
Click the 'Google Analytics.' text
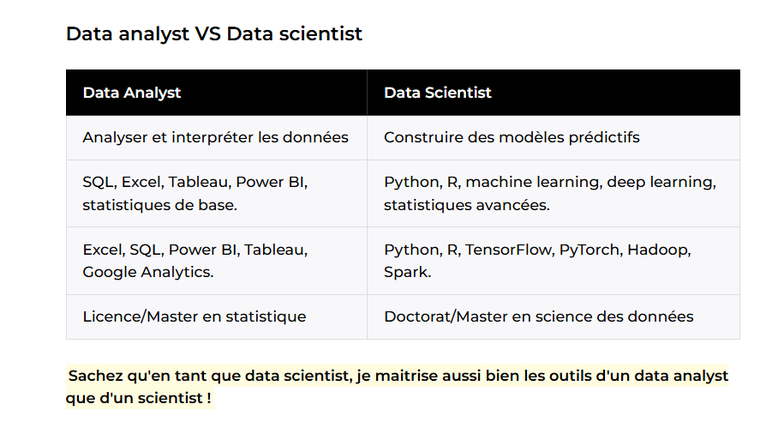(x=148, y=272)
